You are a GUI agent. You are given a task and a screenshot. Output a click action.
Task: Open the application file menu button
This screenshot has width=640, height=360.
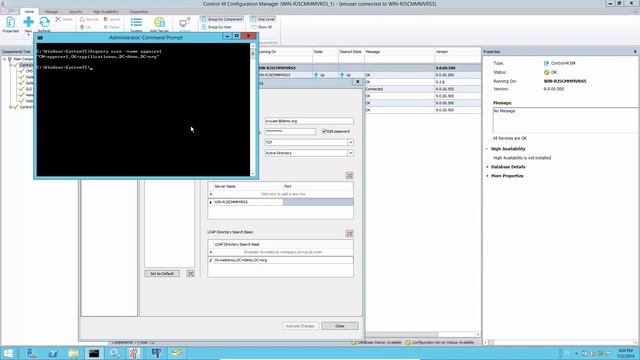pyautogui.click(x=10, y=11)
